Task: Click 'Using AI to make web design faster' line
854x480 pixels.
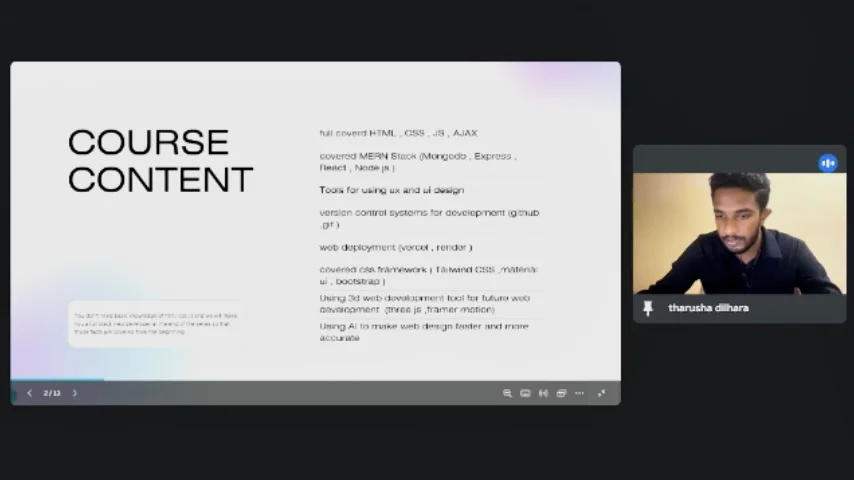Action: pos(424,332)
